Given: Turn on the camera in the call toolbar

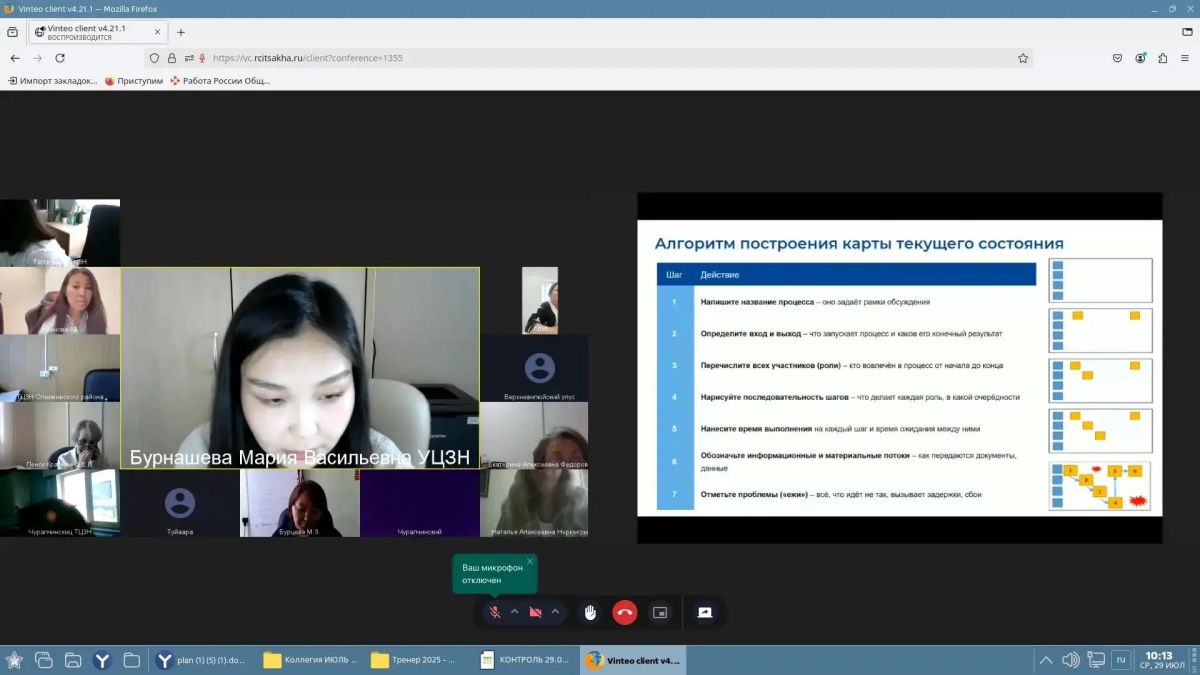Looking at the screenshot, I should click(535, 612).
